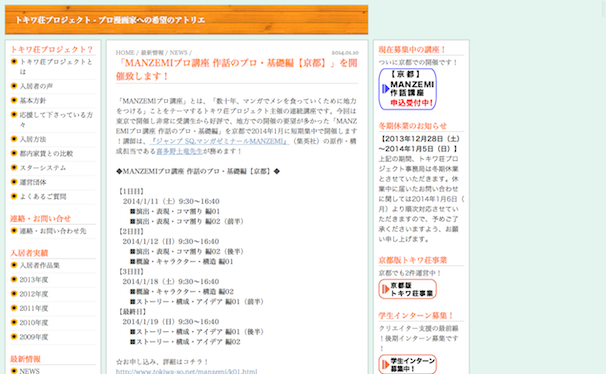The width and height of the screenshot is (606, 374).
Task: Click the 現在募集中の講座! heading
Action: [412, 49]
